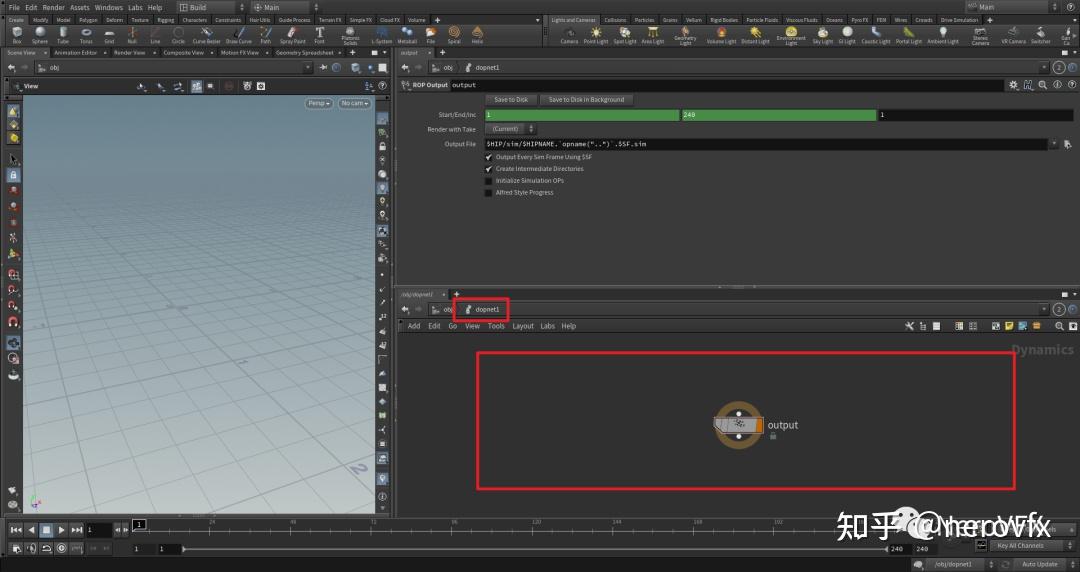Image resolution: width=1080 pixels, height=572 pixels.
Task: Add a Sky Light from shelf
Action: (x=822, y=34)
